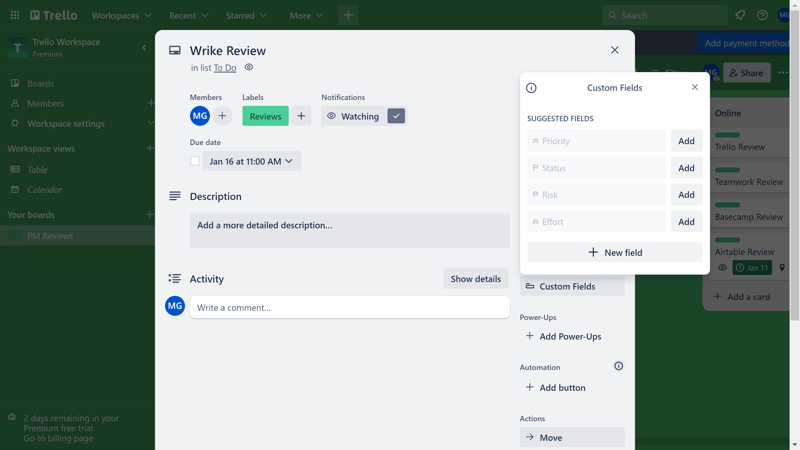The height and width of the screenshot is (450, 800).
Task: Click the Custom Fields sidebar button
Action: (x=572, y=286)
